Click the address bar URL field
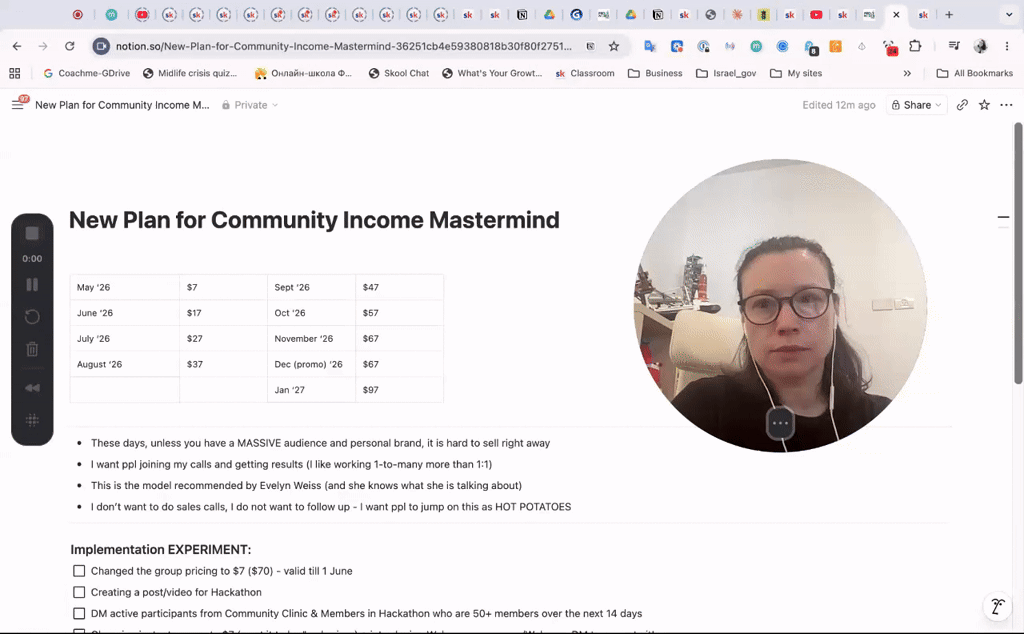The image size is (1024, 634). coord(344,46)
